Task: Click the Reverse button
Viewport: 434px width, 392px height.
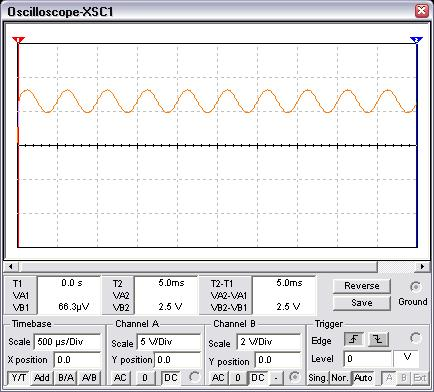Action: tap(362, 286)
